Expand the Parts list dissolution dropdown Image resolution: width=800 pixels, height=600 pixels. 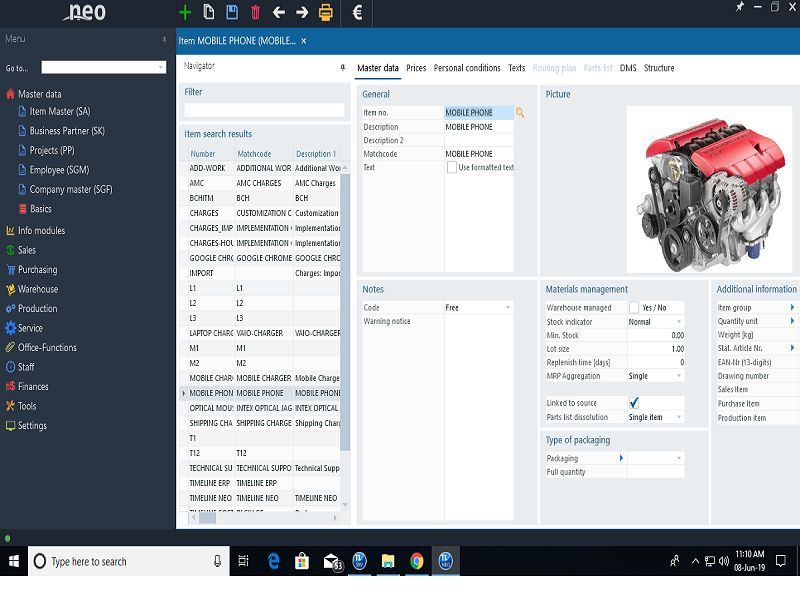[x=680, y=417]
